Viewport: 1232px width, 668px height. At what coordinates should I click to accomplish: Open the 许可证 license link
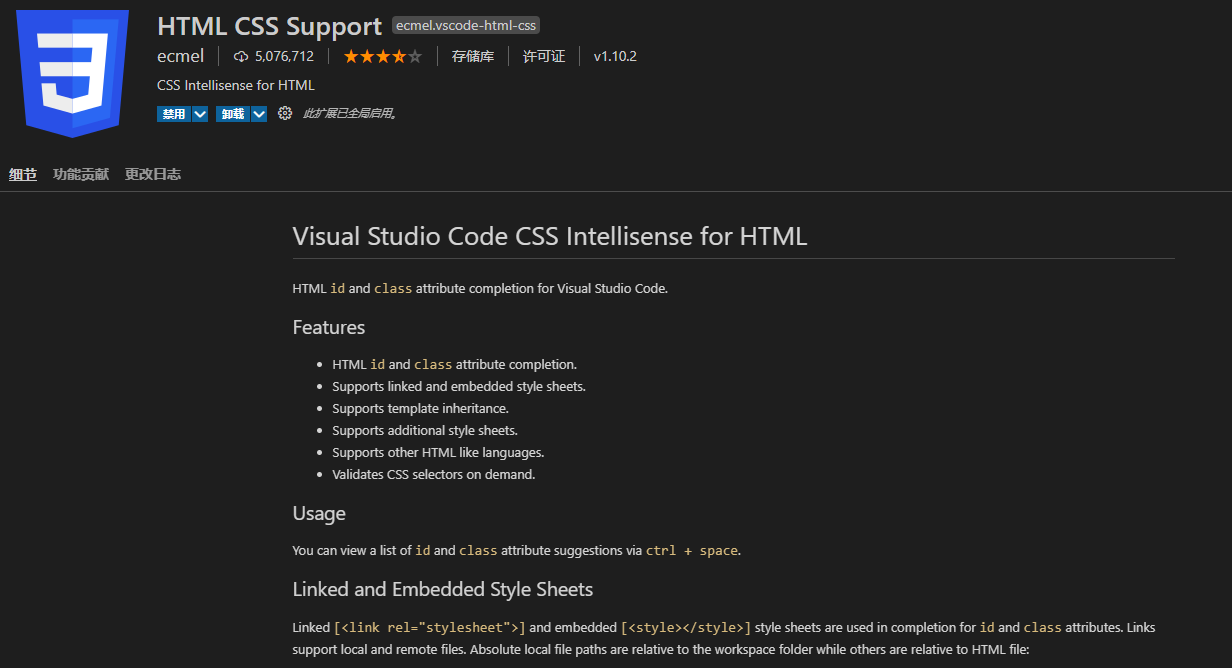coord(544,57)
